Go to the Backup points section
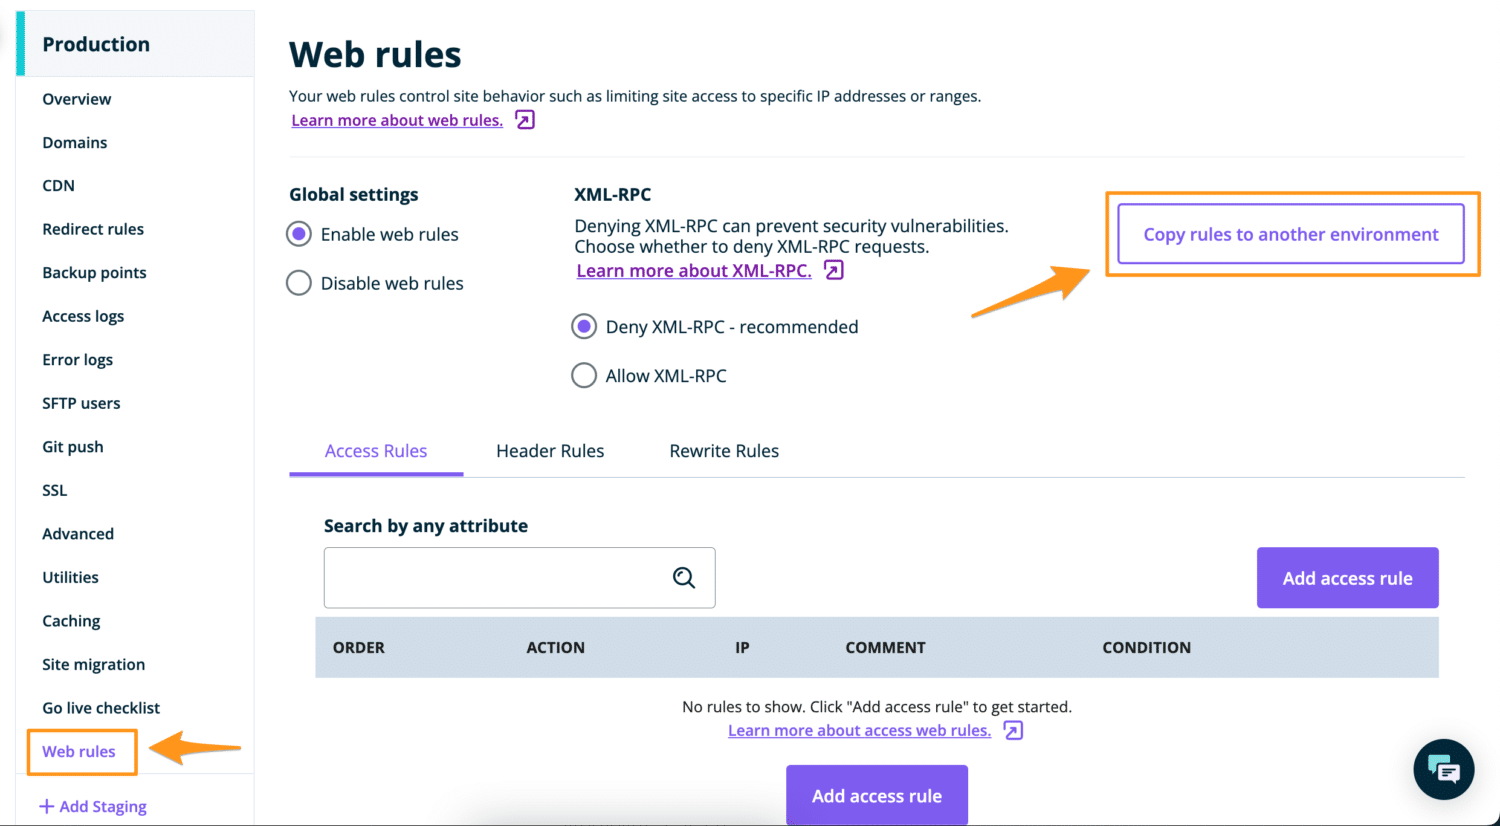 click(94, 272)
